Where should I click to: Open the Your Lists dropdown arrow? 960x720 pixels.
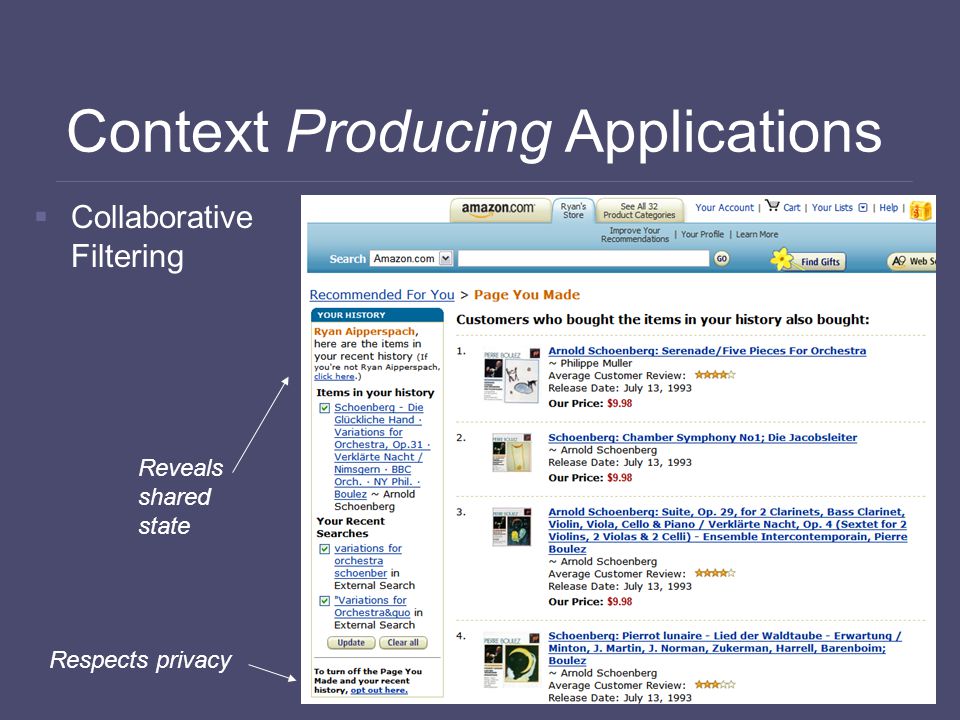coord(863,208)
